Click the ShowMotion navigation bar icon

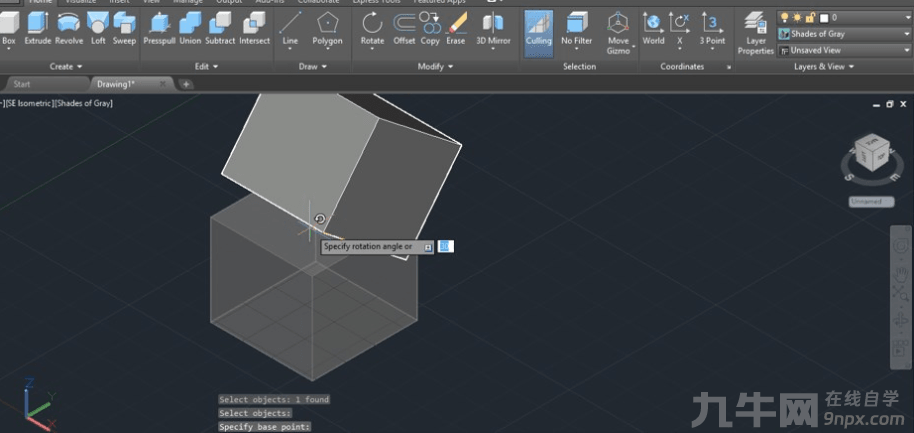902,349
